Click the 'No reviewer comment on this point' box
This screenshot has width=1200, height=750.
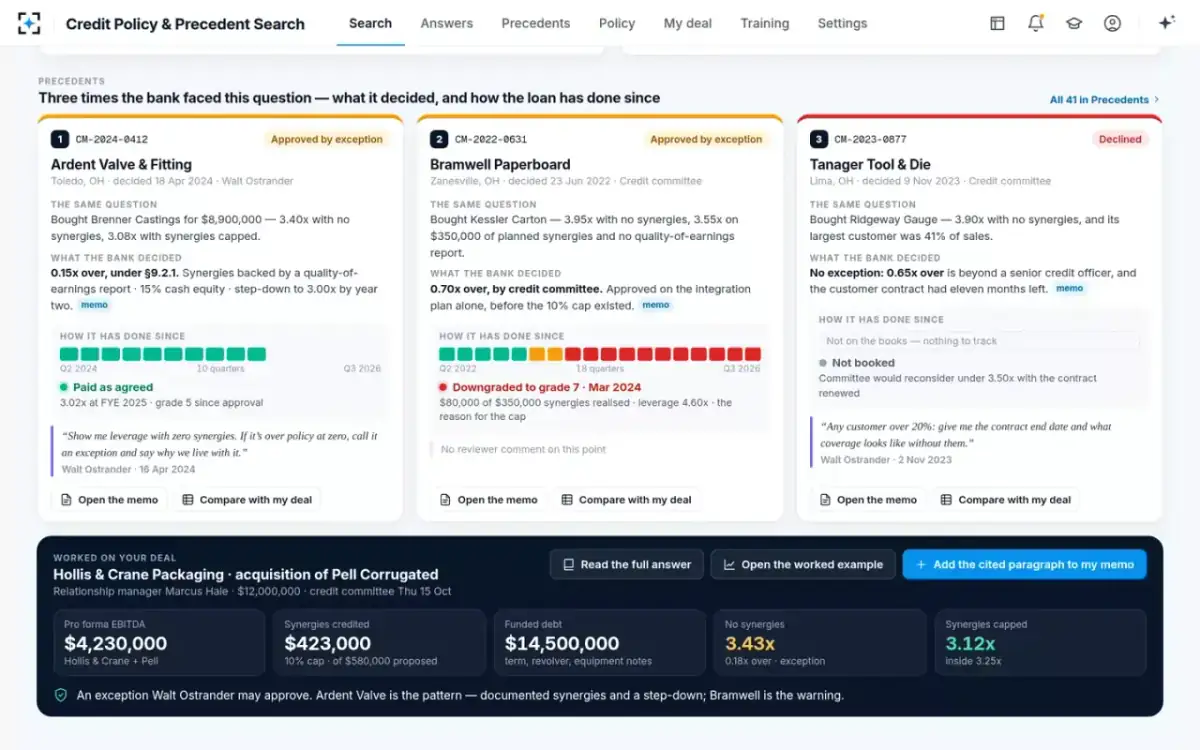coord(600,450)
